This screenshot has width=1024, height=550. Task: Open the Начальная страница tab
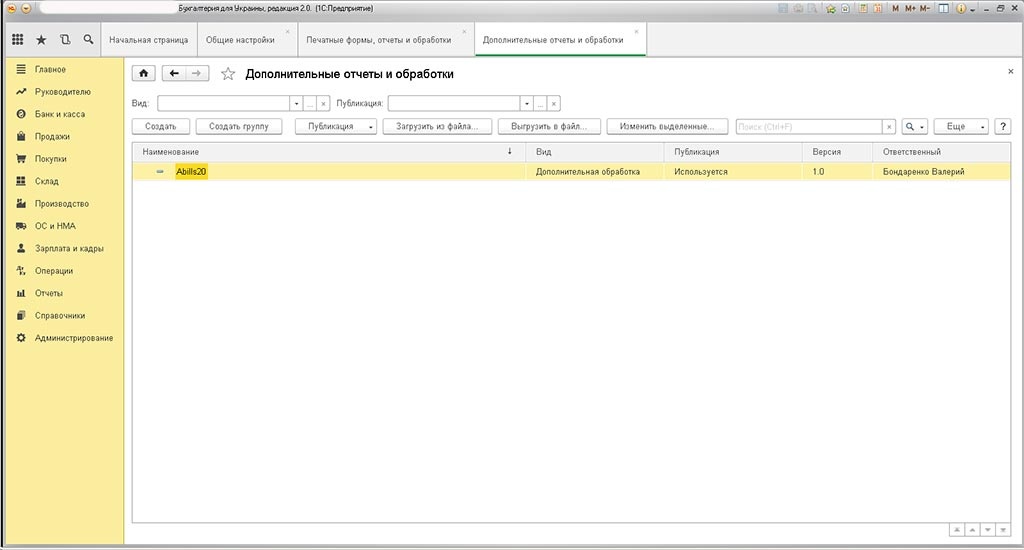(x=148, y=40)
